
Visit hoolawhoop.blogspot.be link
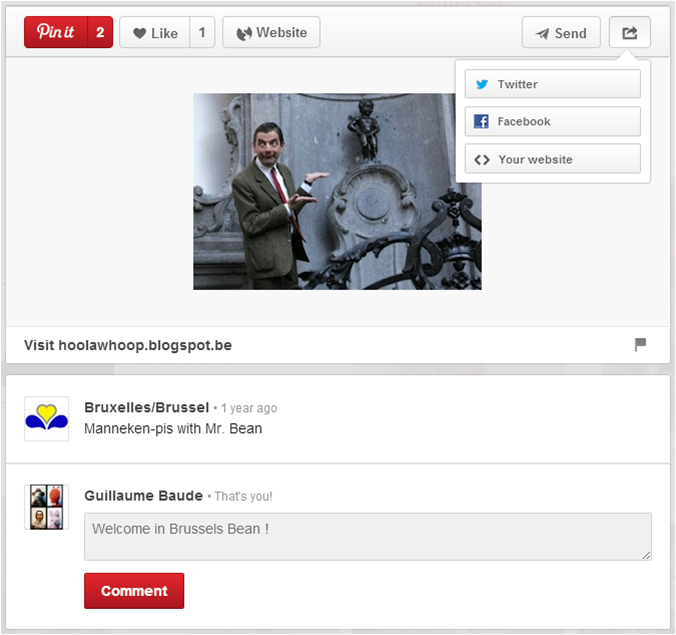click(x=128, y=345)
